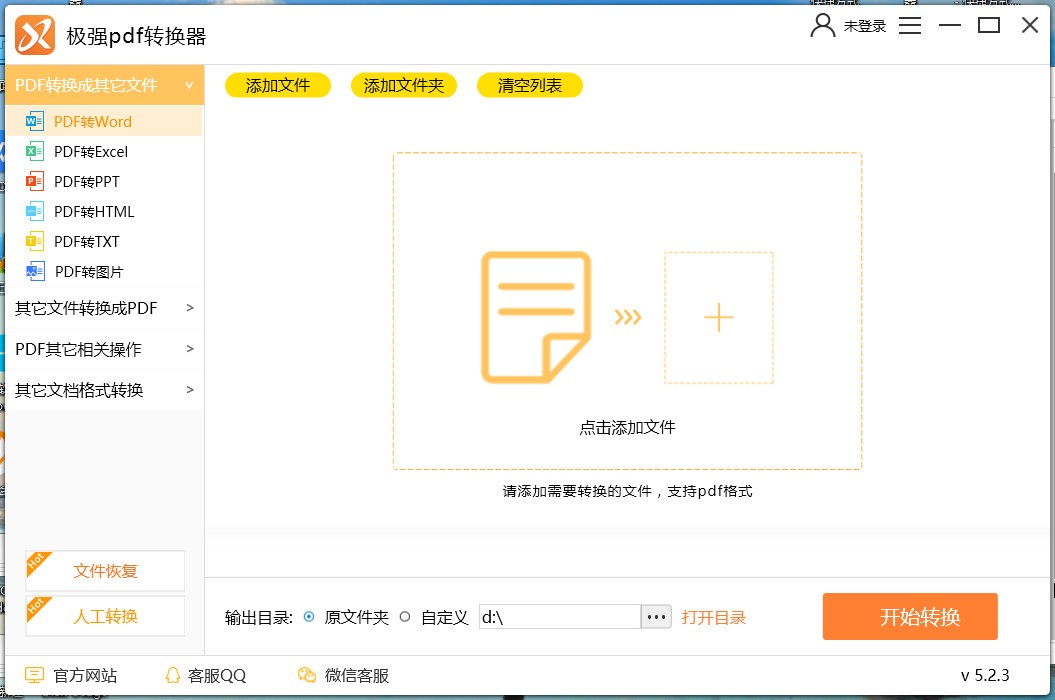Click the 添加文件 button
This screenshot has height=700, width=1055.
278,85
